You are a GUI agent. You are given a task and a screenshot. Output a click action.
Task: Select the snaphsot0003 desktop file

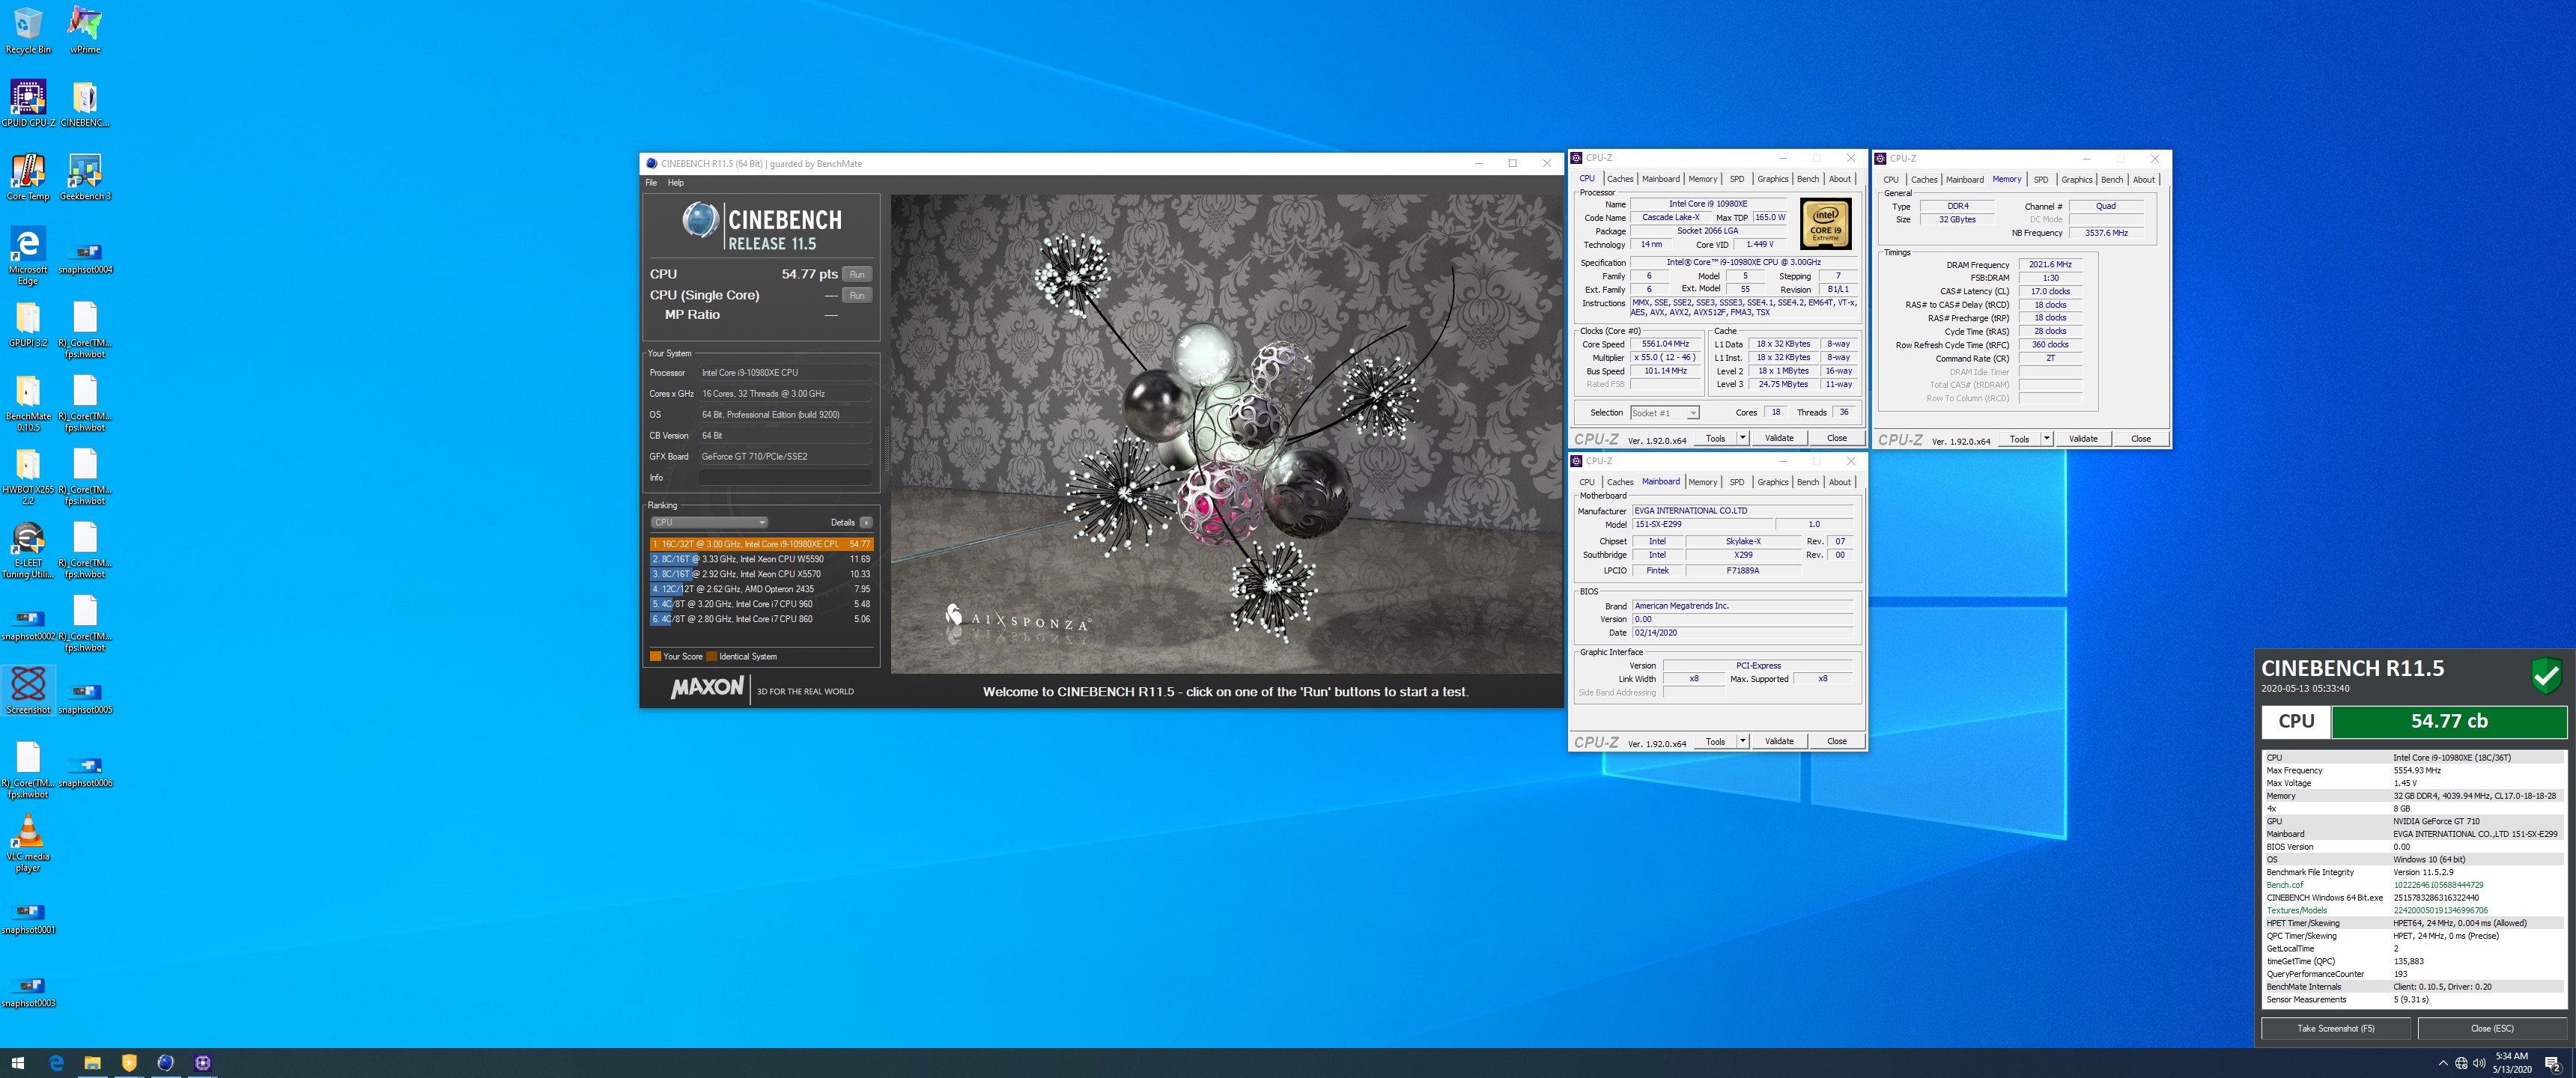click(28, 990)
